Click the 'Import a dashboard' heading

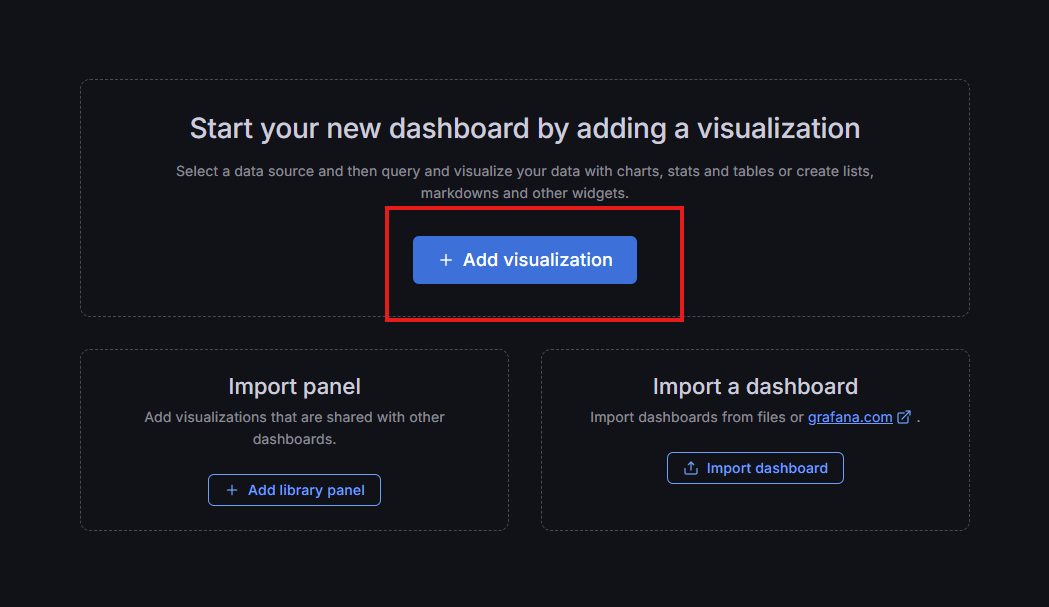coord(754,386)
